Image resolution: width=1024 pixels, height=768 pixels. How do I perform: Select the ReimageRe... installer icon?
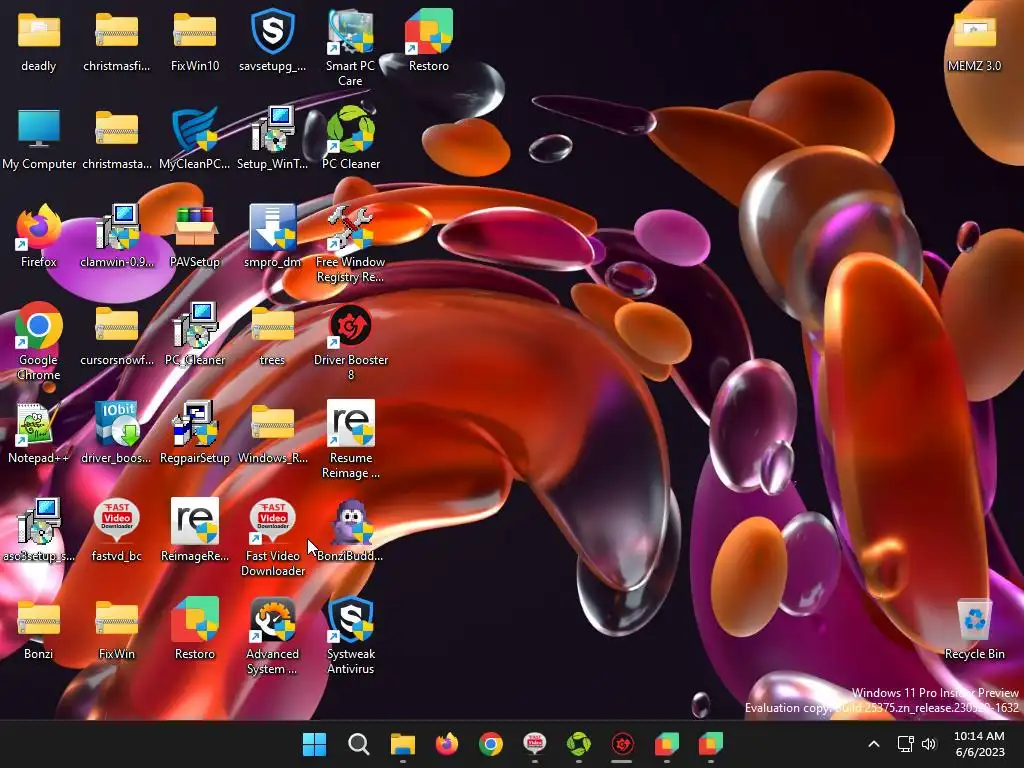pos(195,521)
